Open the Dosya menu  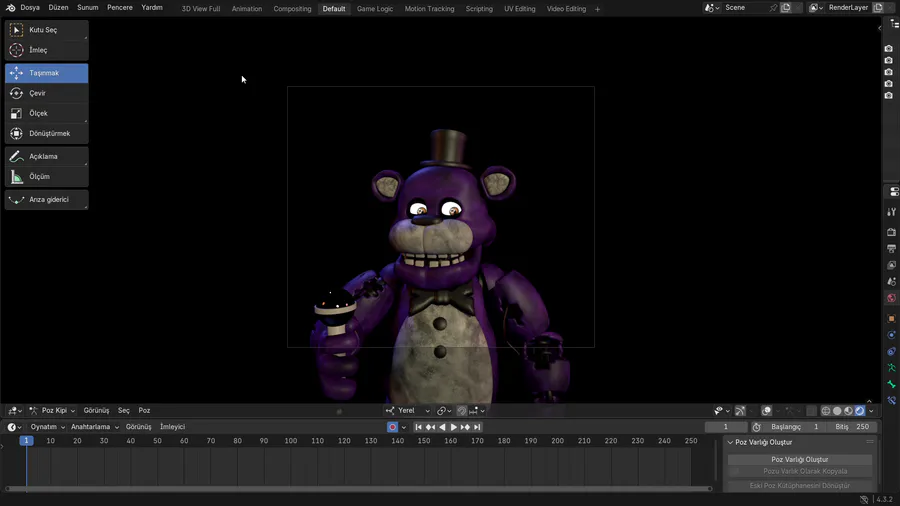click(30, 7)
